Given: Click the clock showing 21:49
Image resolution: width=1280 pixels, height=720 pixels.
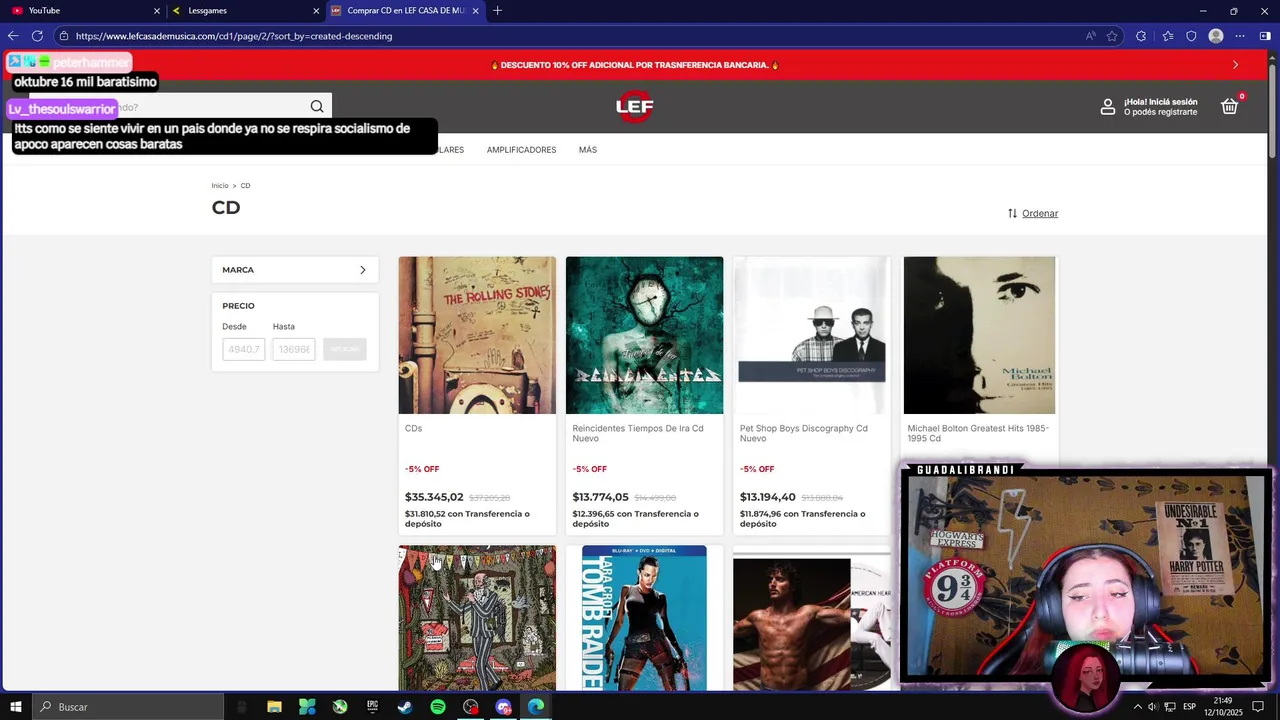Looking at the screenshot, I should (x=1222, y=701).
